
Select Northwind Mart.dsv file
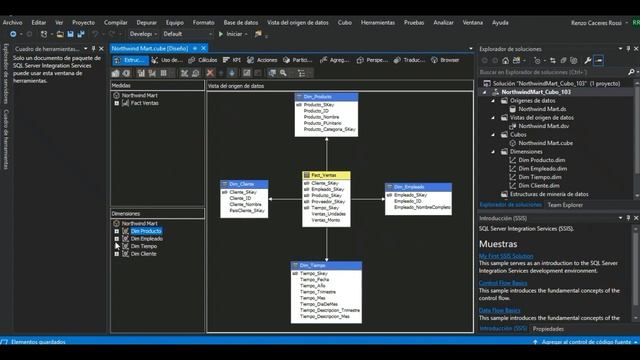pos(544,126)
